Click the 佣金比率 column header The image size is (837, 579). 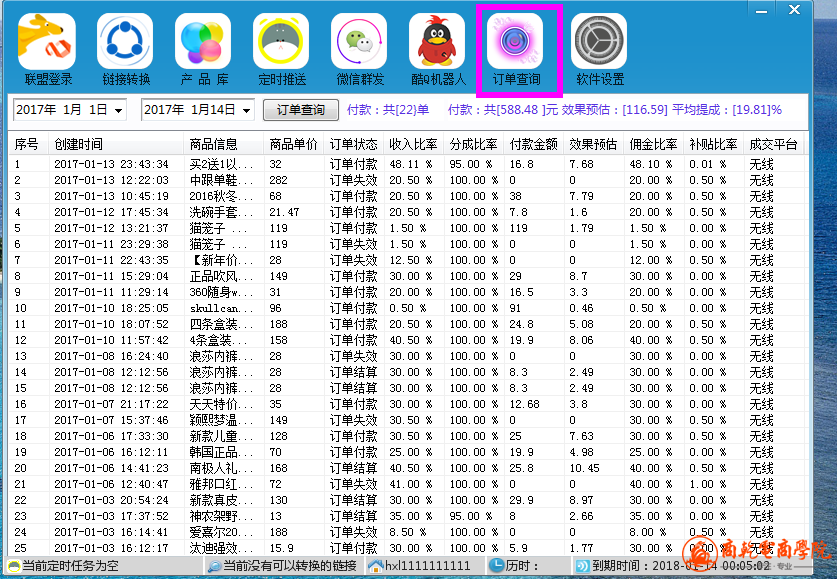coord(653,145)
